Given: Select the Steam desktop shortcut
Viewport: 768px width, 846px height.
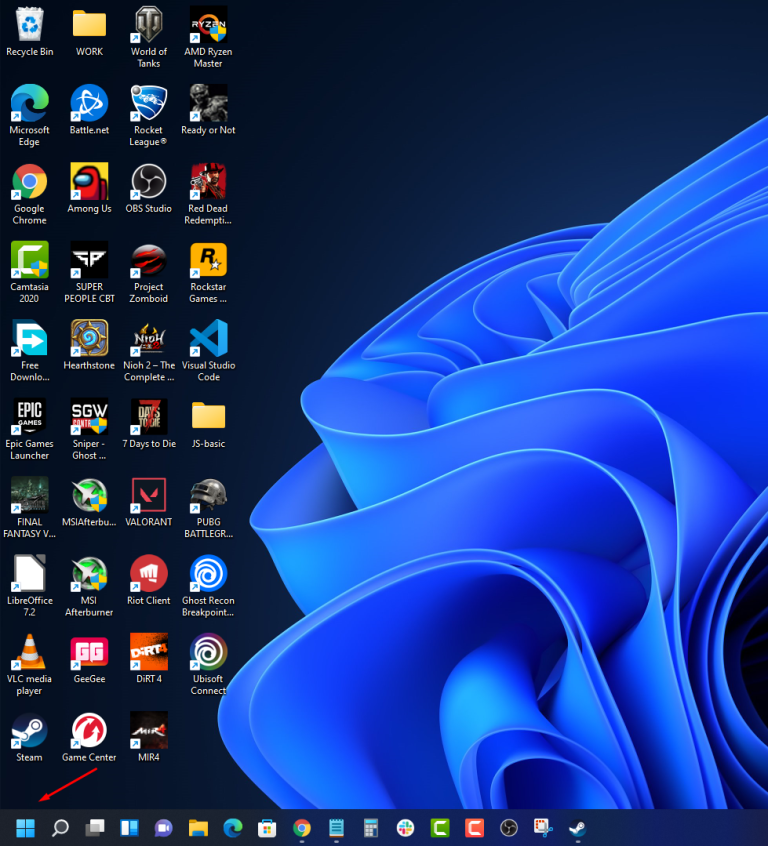Looking at the screenshot, I should 30,737.
